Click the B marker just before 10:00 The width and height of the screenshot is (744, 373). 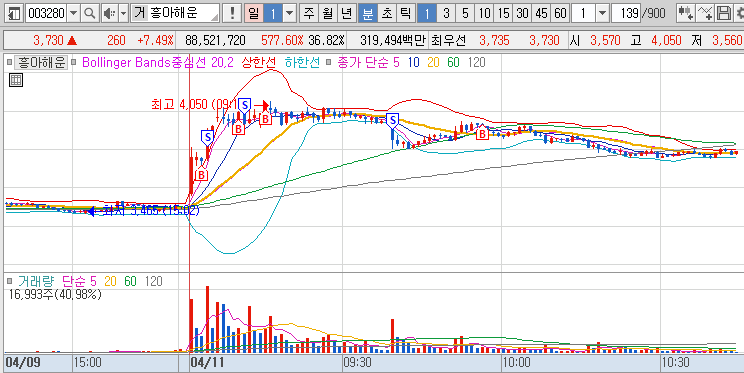482,133
